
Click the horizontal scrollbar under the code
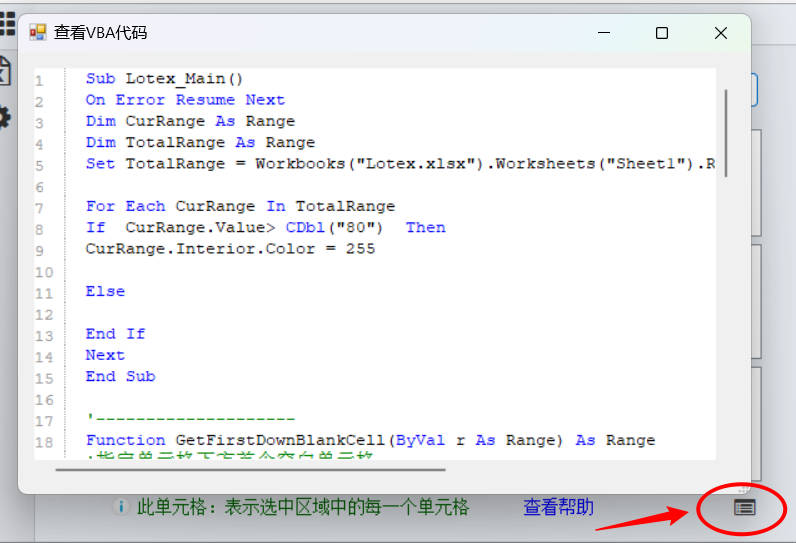click(x=250, y=467)
